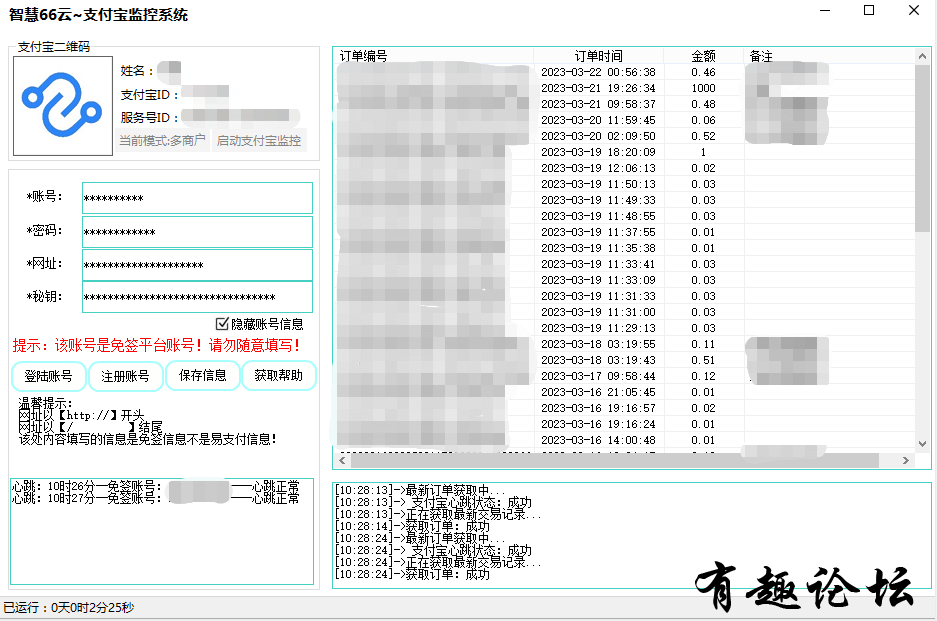Select order row 2023-03-19 11:33:41
The height and width of the screenshot is (621, 937).
click(x=624, y=264)
